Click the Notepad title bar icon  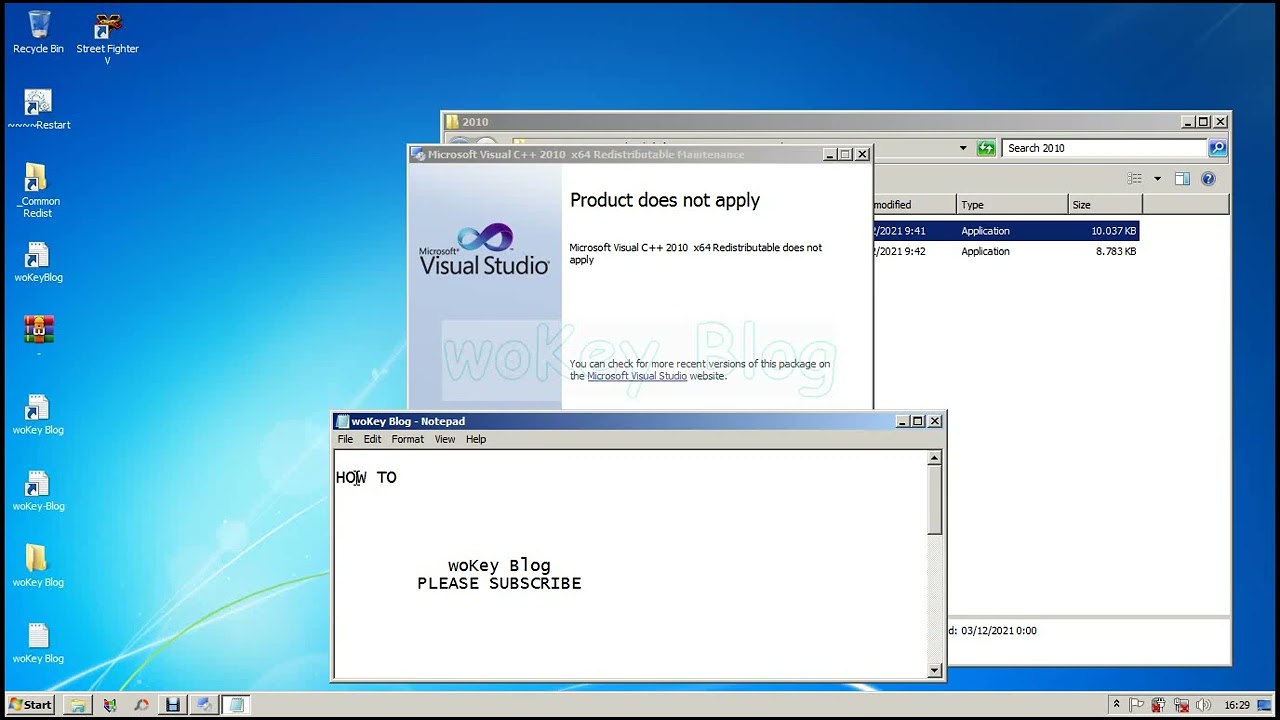click(x=343, y=421)
